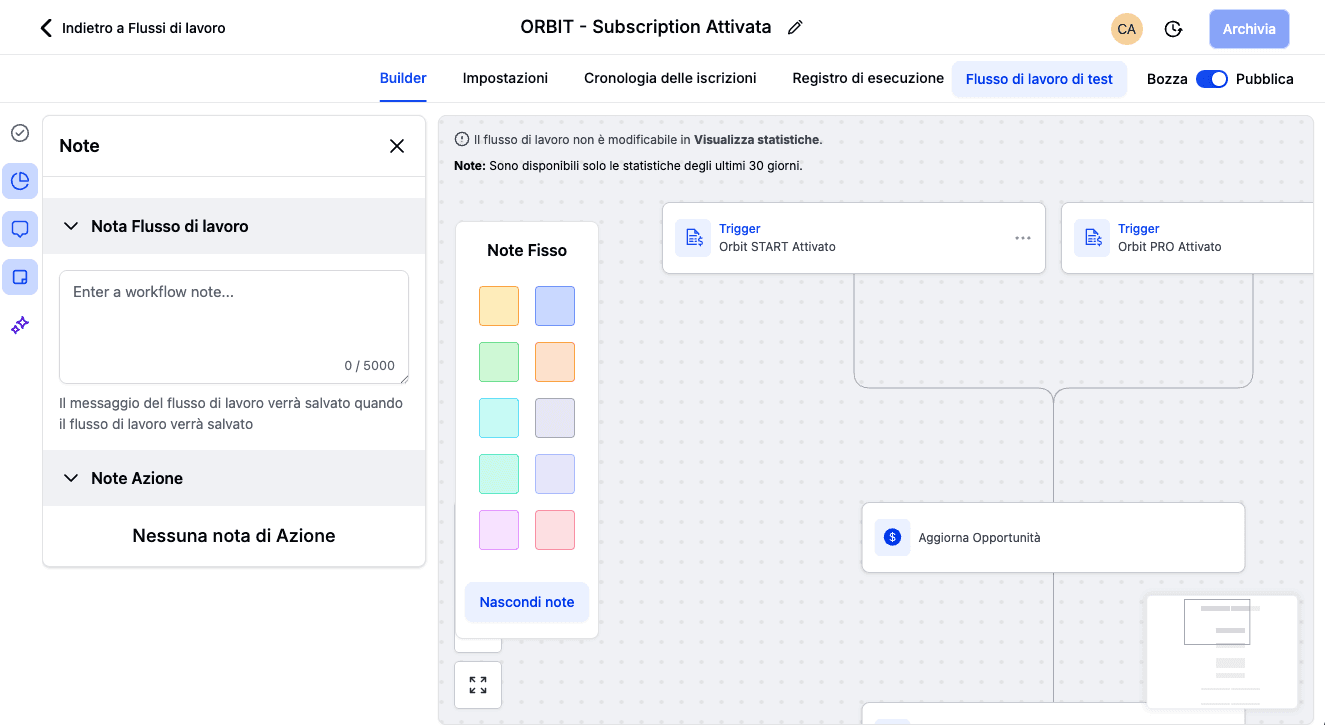Edit workflow name with pencil icon

tap(795, 28)
